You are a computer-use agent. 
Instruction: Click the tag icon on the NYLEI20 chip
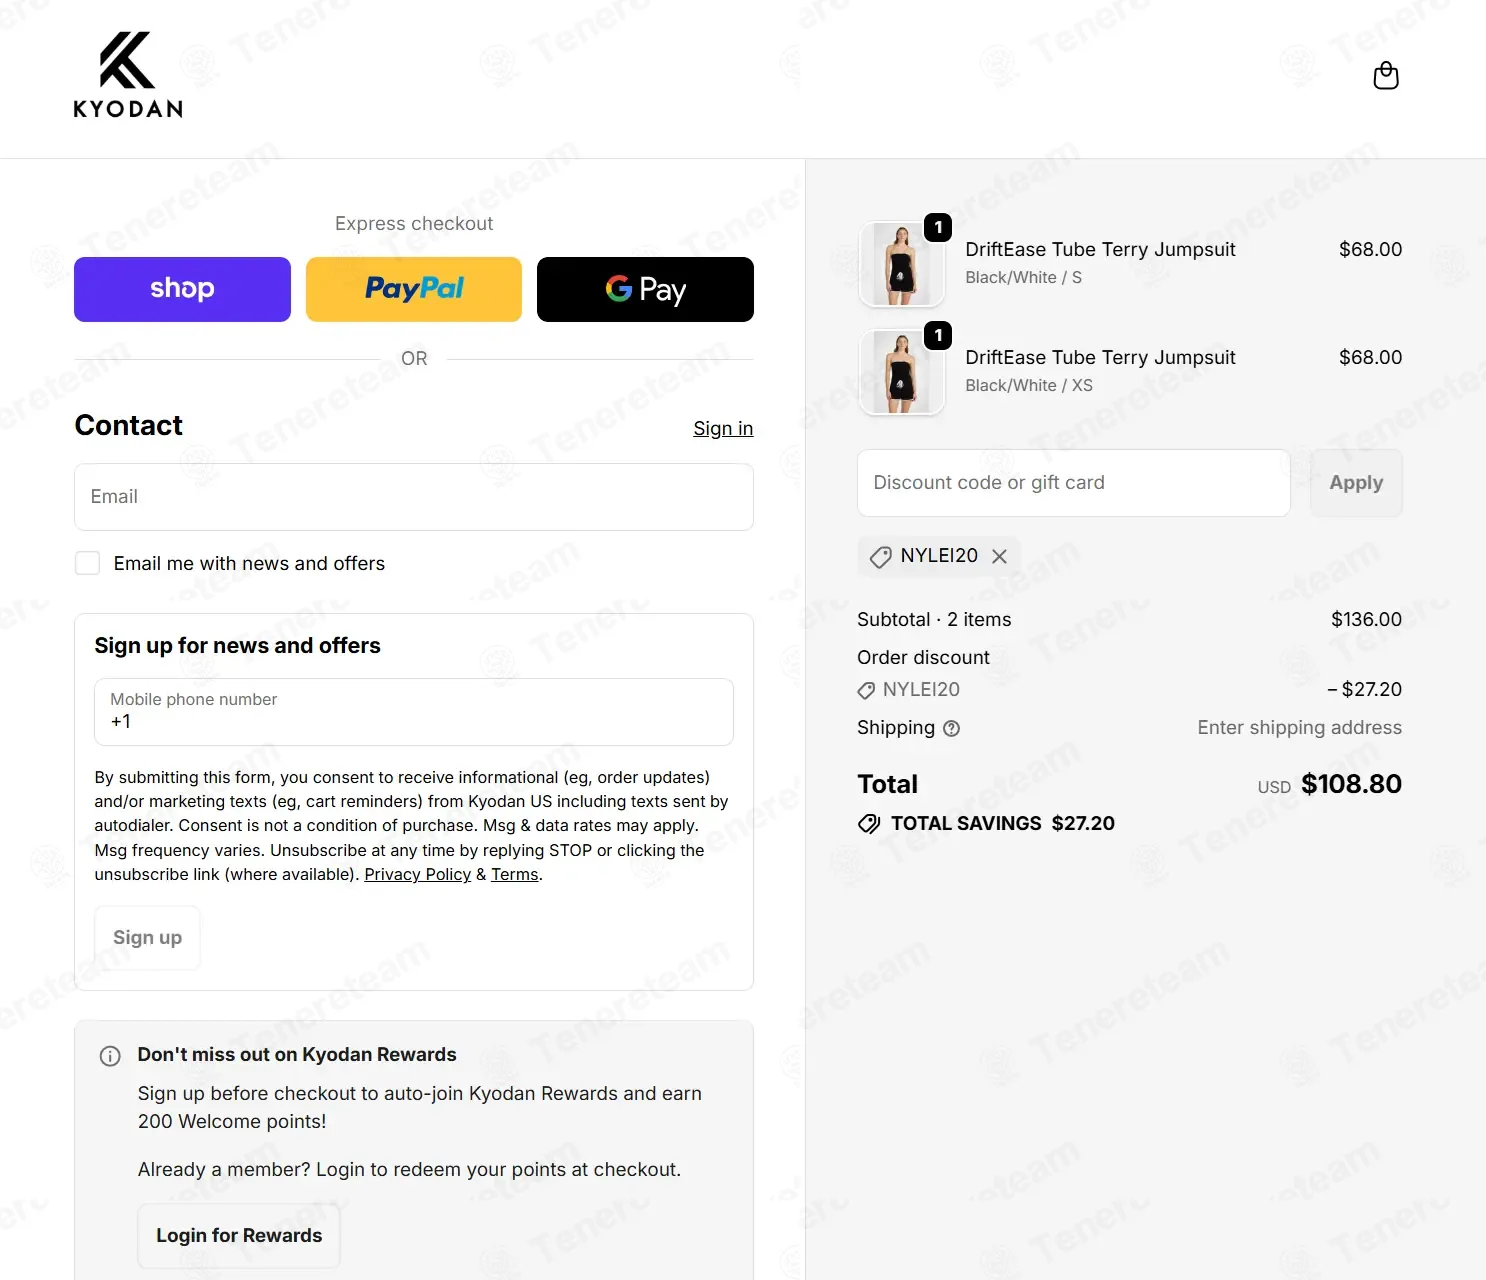click(880, 557)
